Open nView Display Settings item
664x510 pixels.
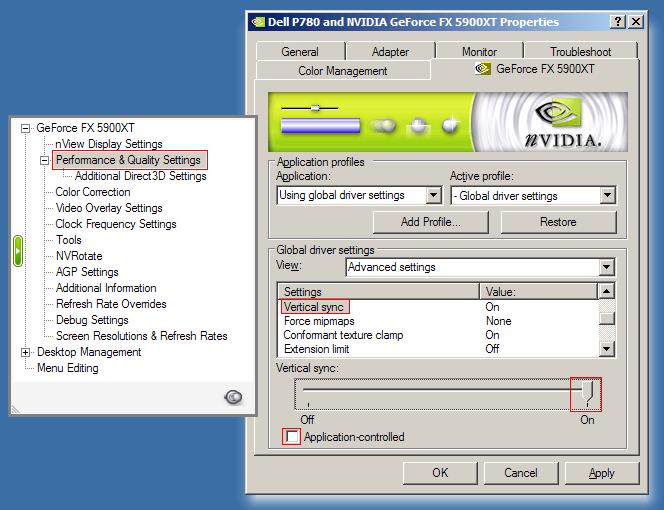click(109, 144)
